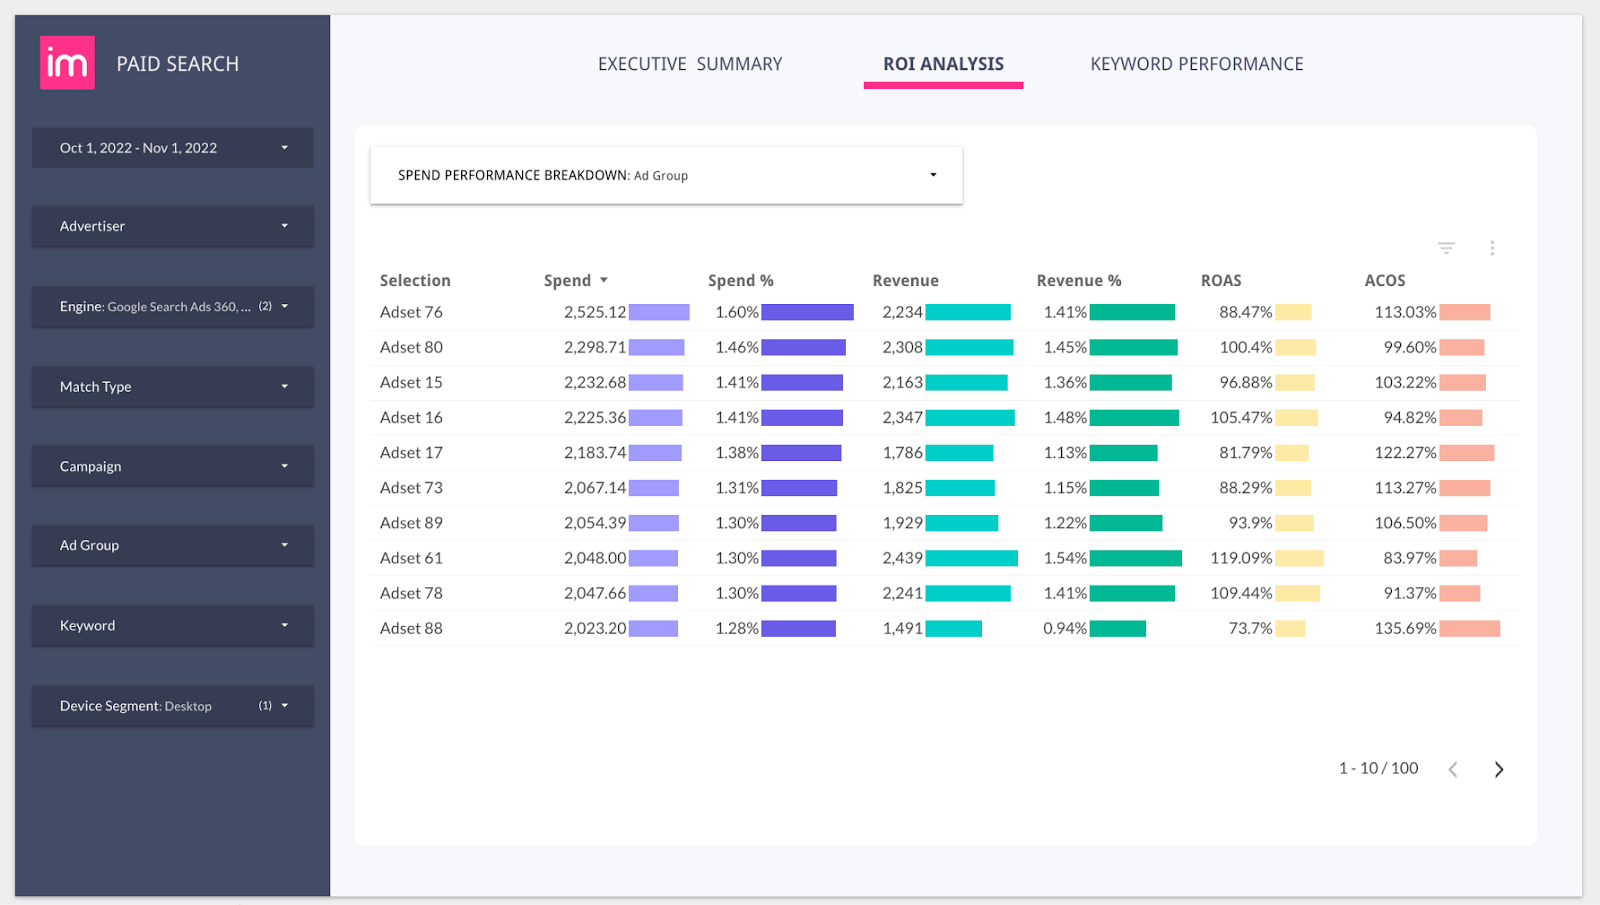
Task: Open the table filter icon
Action: (1446, 248)
